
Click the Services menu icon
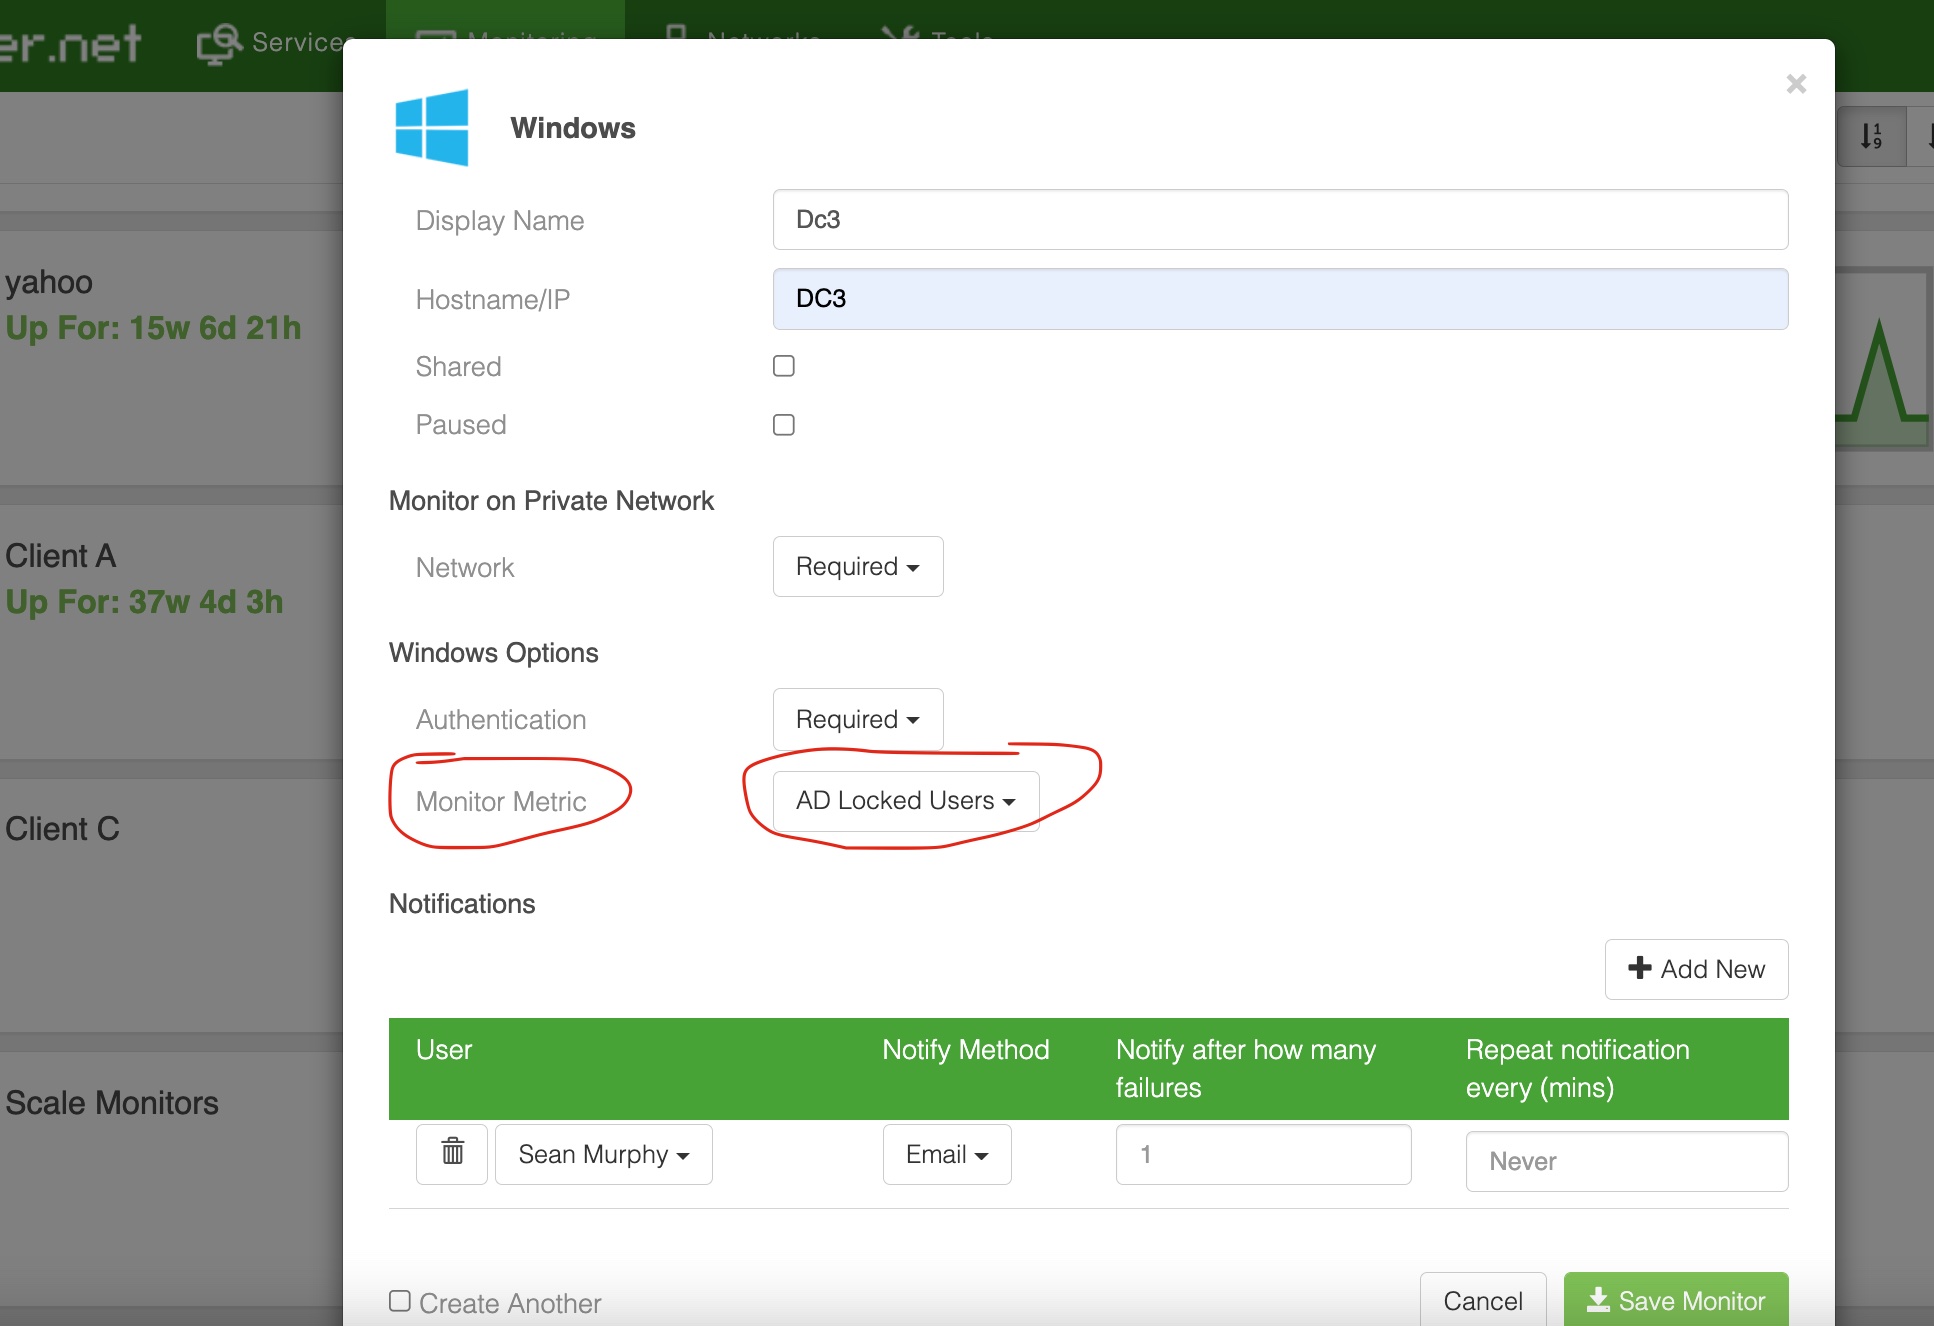coord(219,43)
